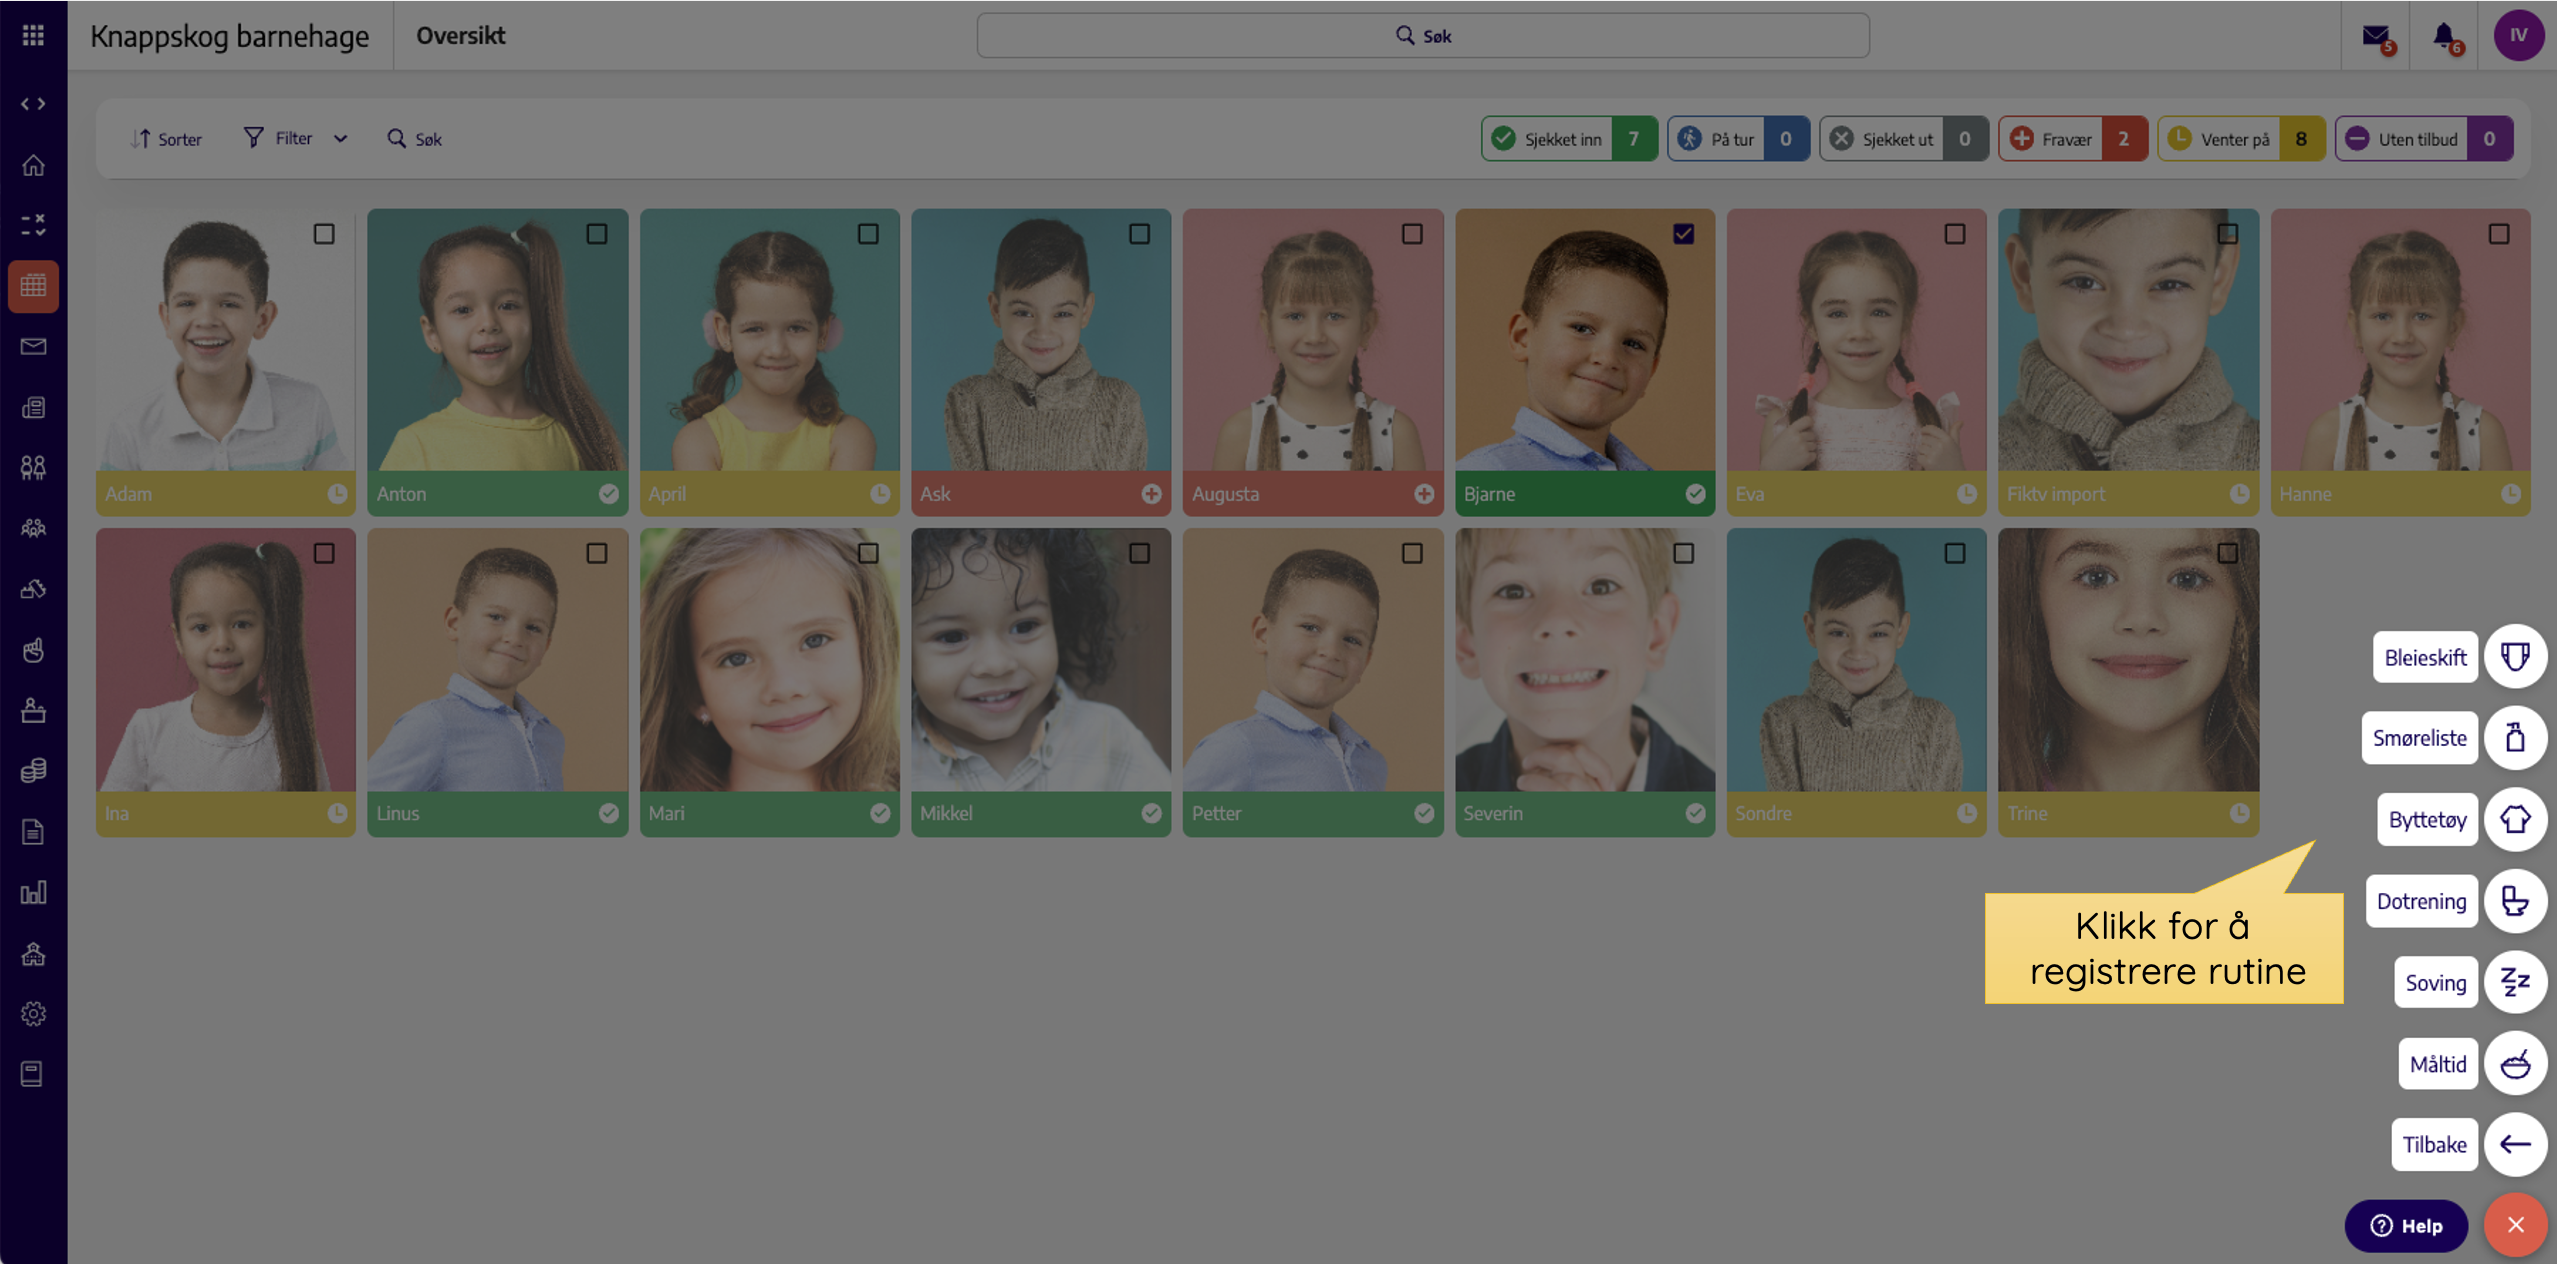Click the Hanne name label
This screenshot has height=1264, width=2557.
click(x=2305, y=494)
